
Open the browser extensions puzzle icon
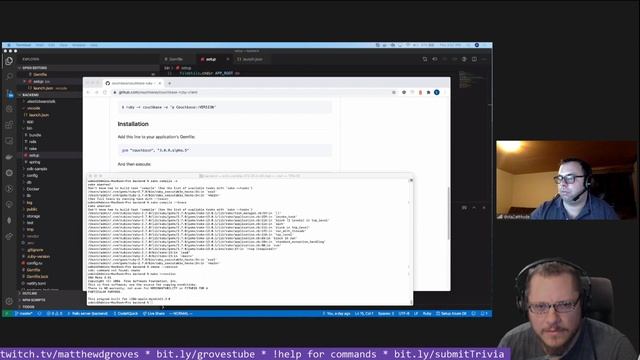428,92
